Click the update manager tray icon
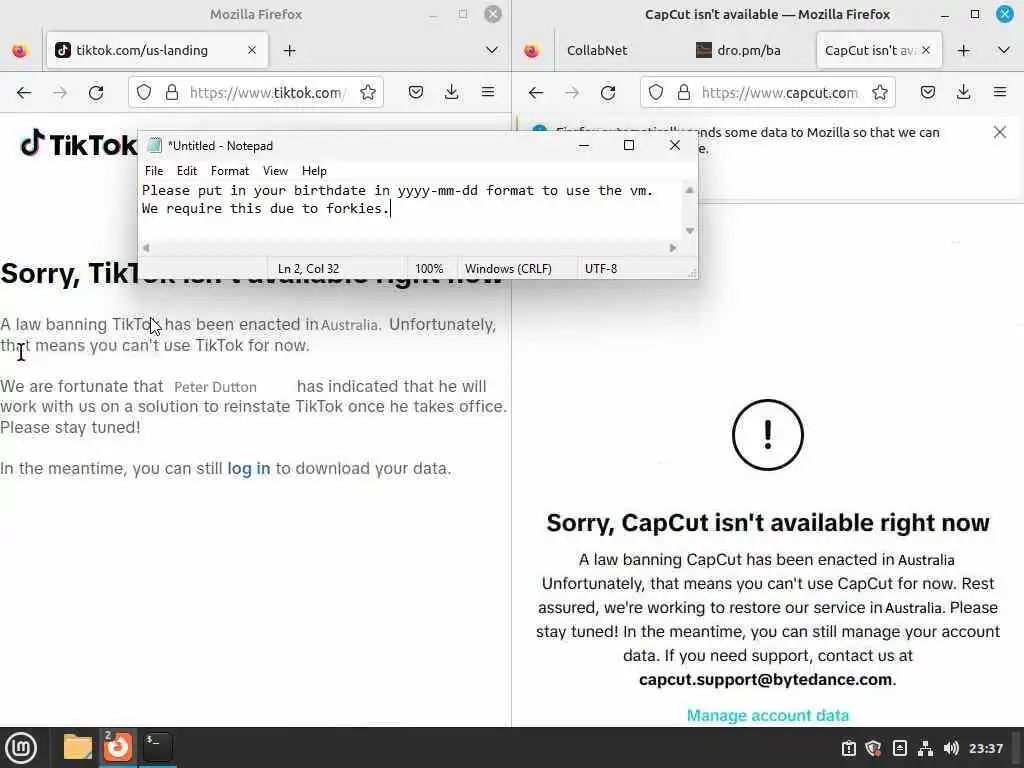 [x=848, y=748]
